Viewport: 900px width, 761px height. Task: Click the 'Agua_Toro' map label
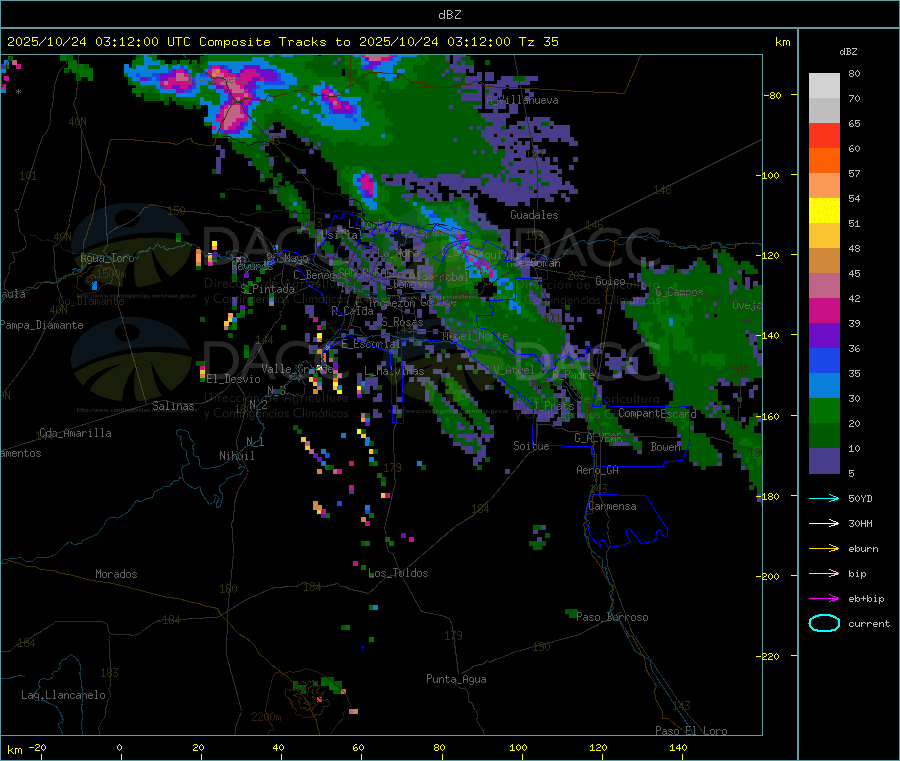click(x=107, y=258)
